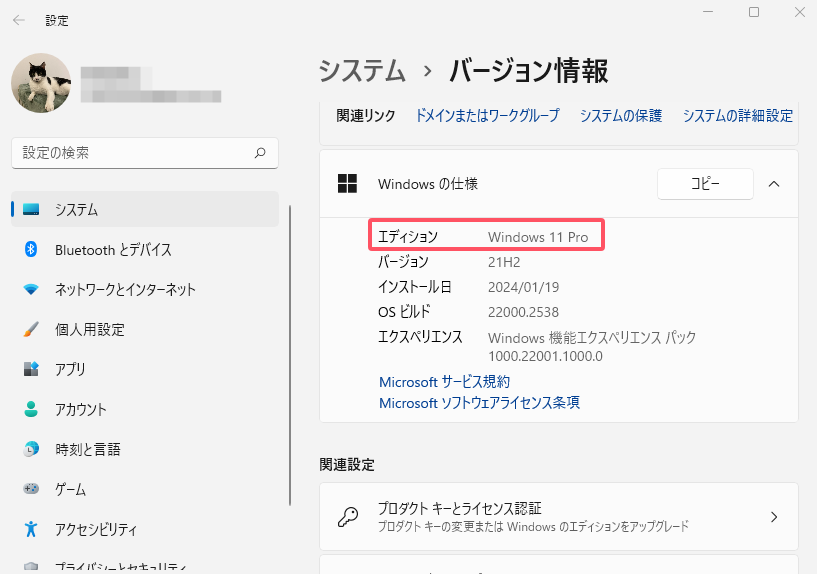The height and width of the screenshot is (574, 817).
Task: Open アクセシビリティ settings
Action: [x=145, y=529]
